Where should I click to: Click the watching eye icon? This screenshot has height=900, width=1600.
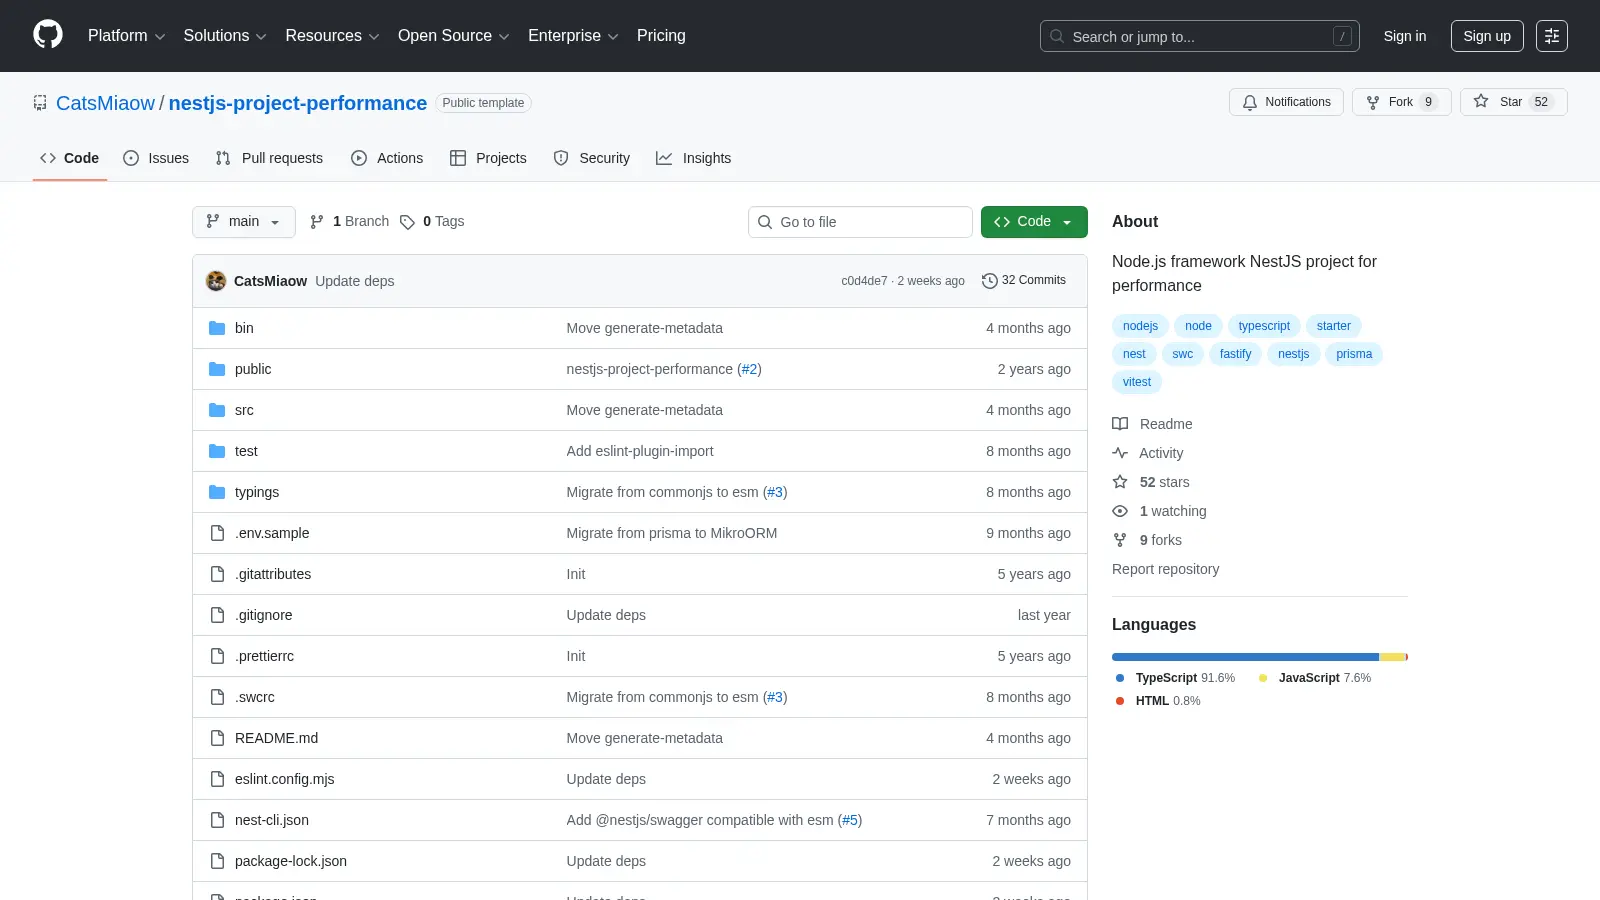click(x=1120, y=511)
